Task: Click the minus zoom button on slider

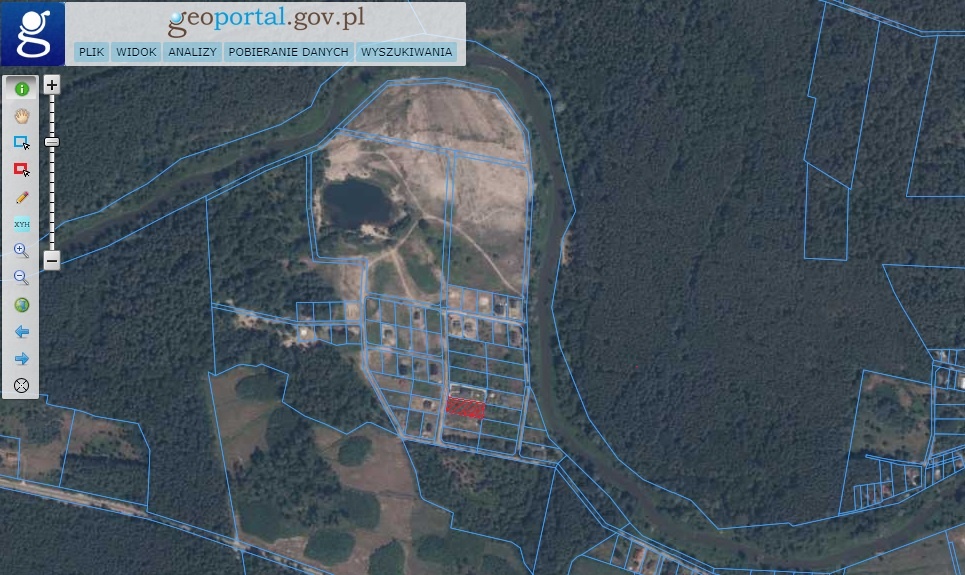Action: coord(52,260)
